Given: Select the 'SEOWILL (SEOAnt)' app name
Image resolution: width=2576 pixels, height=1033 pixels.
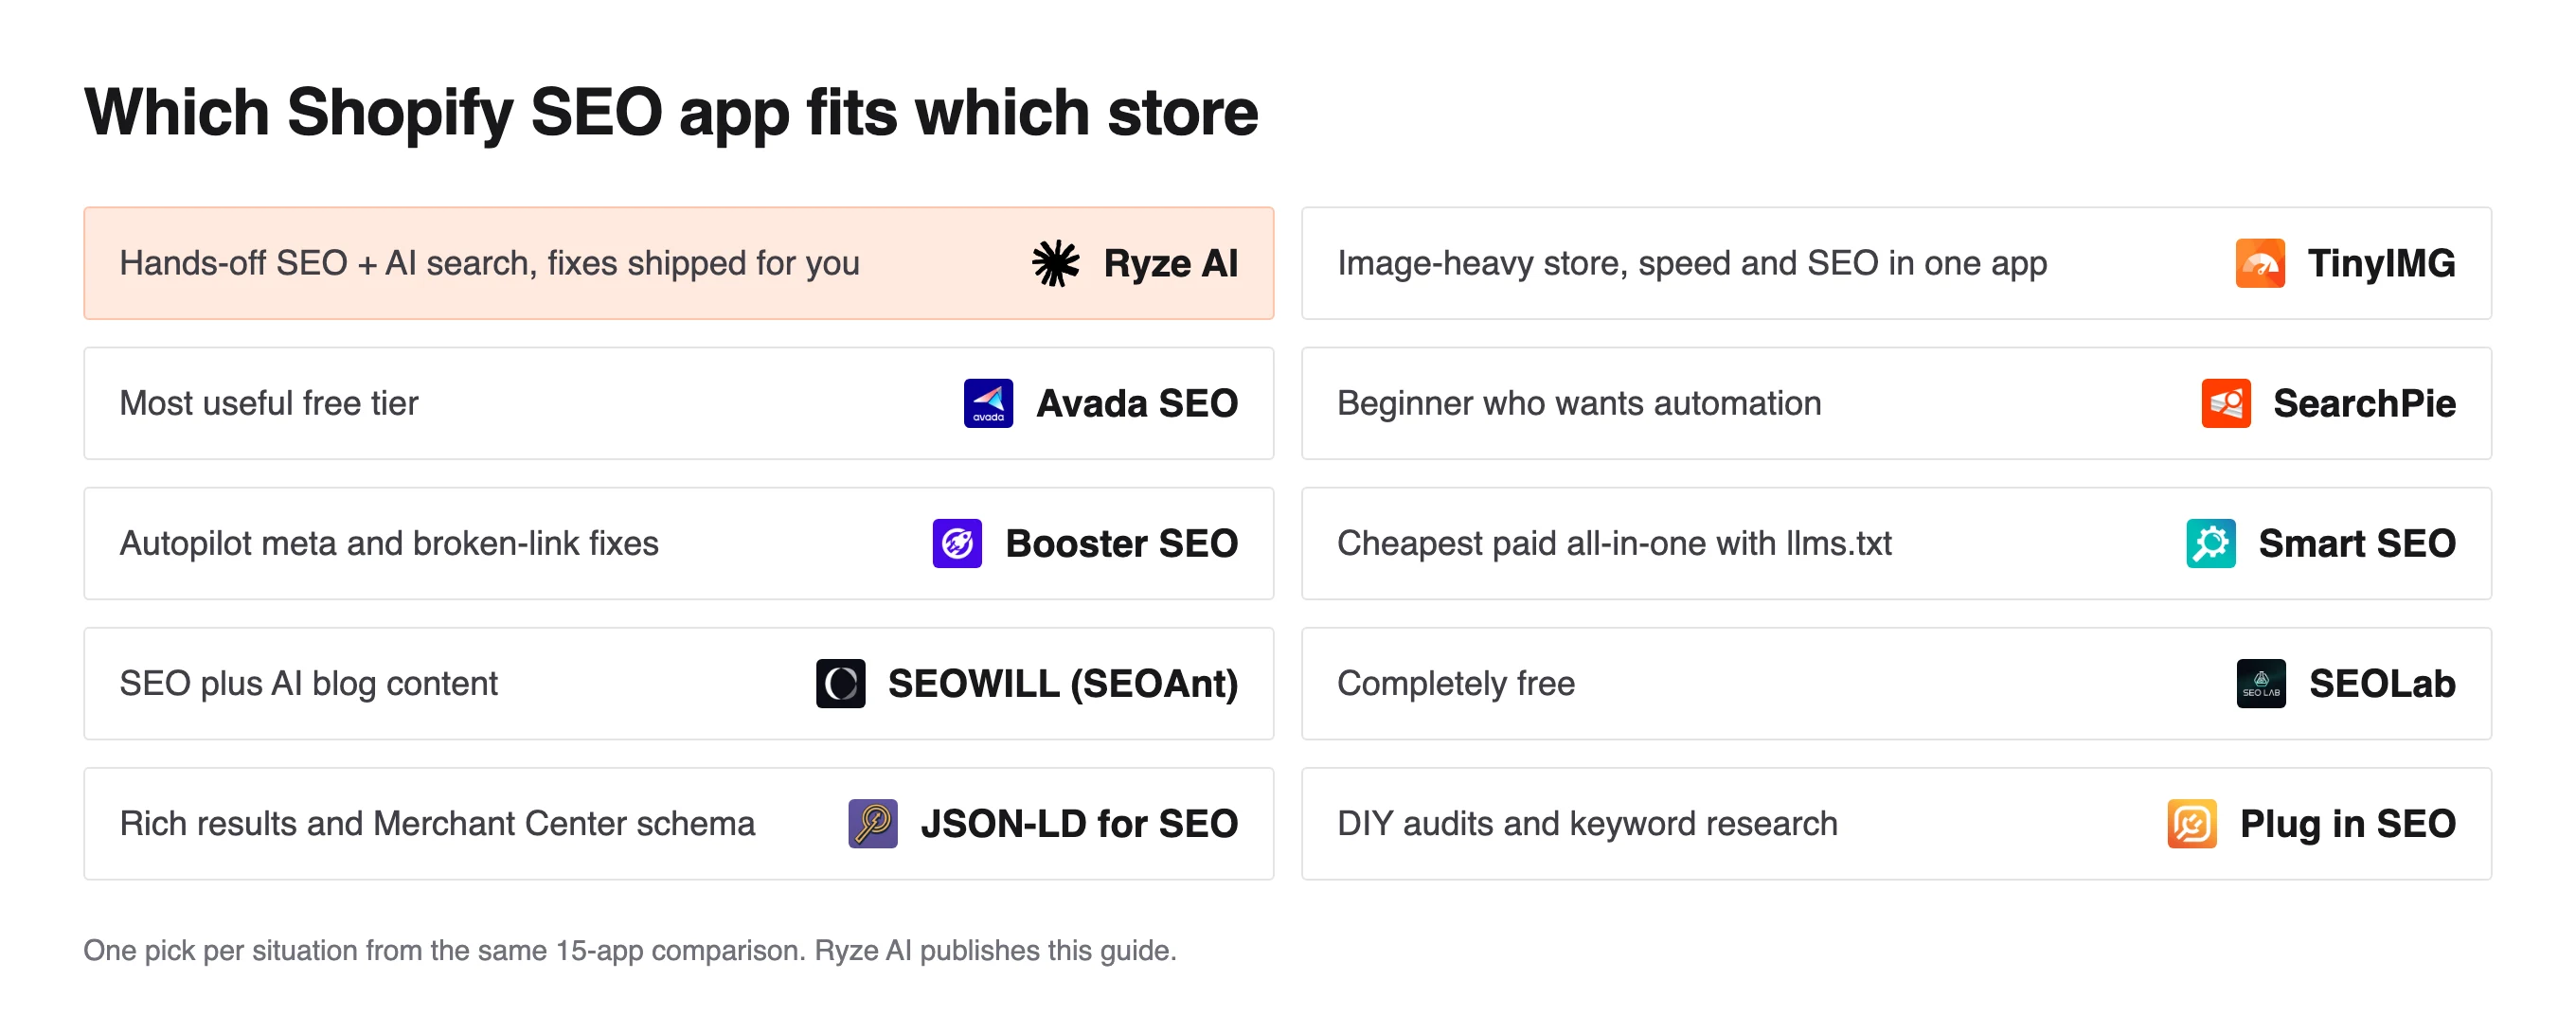Looking at the screenshot, I should click(1063, 683).
